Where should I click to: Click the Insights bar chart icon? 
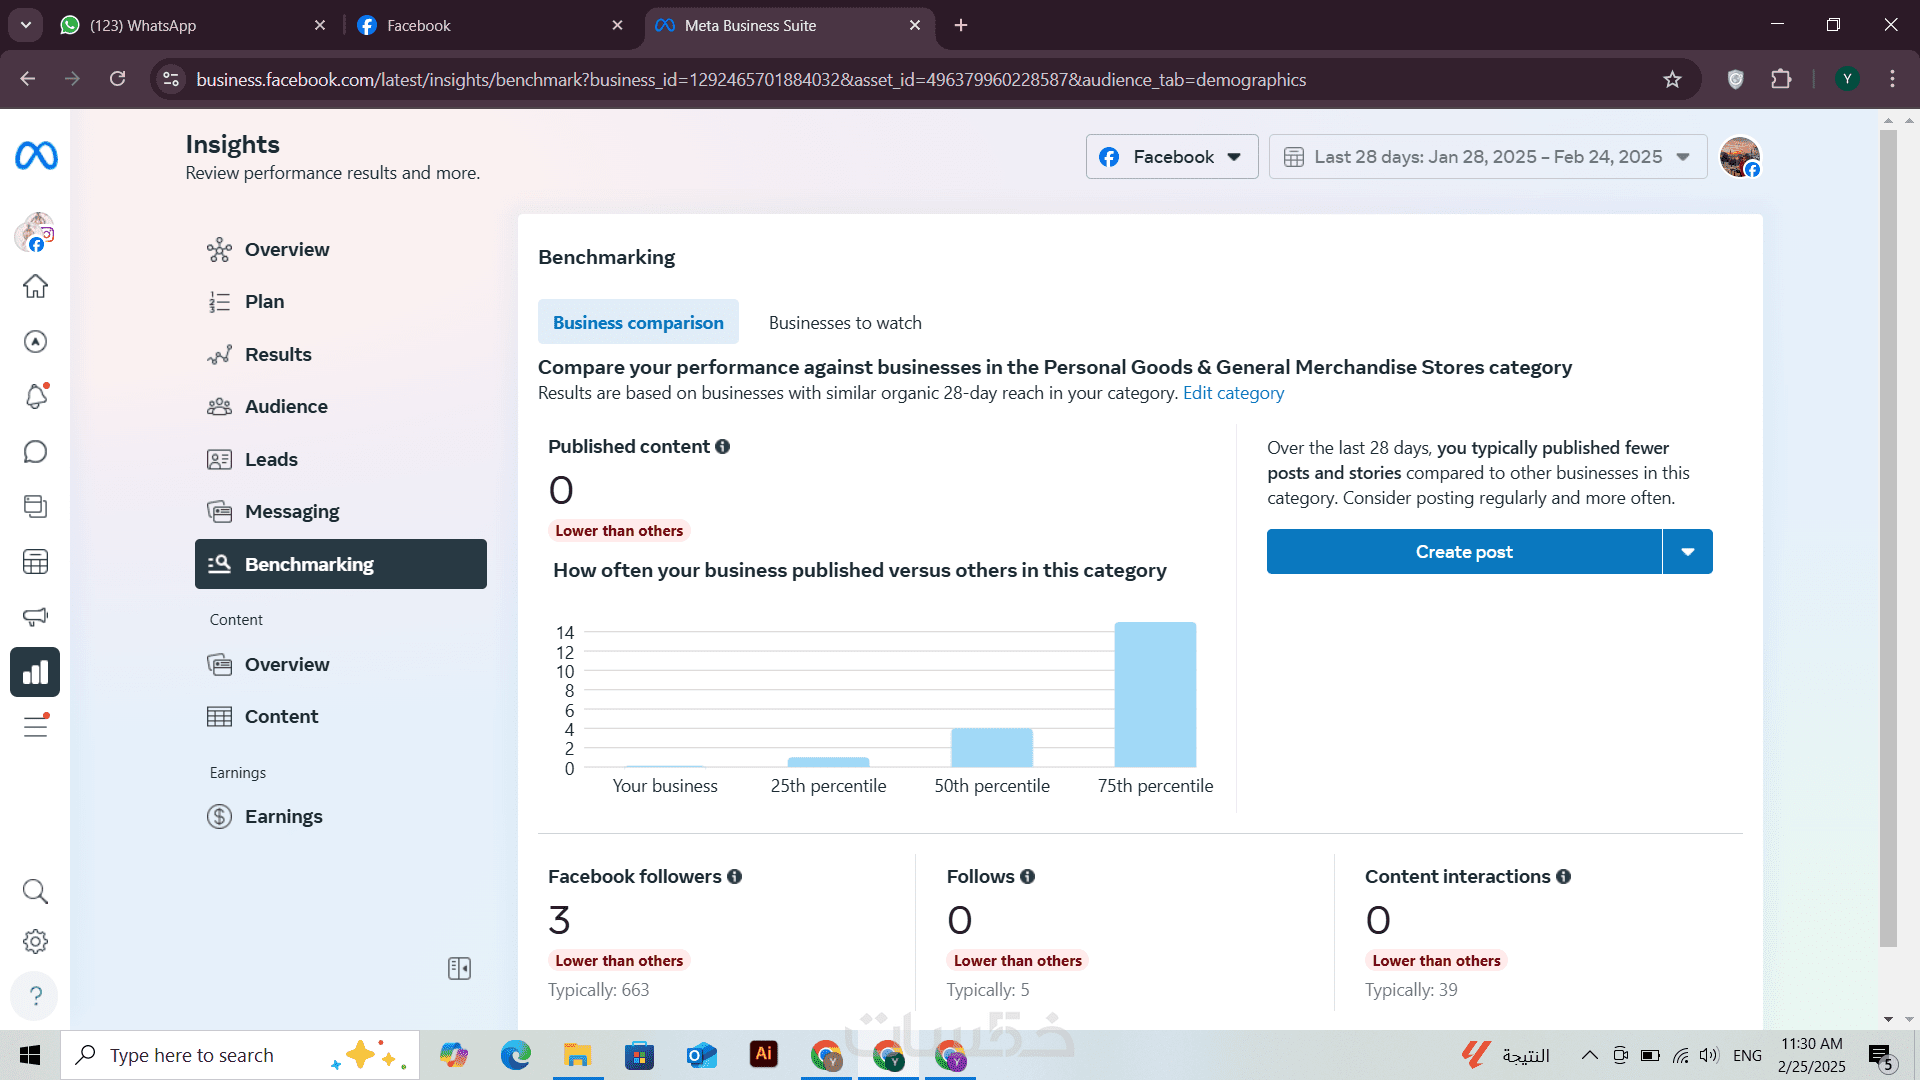35,672
